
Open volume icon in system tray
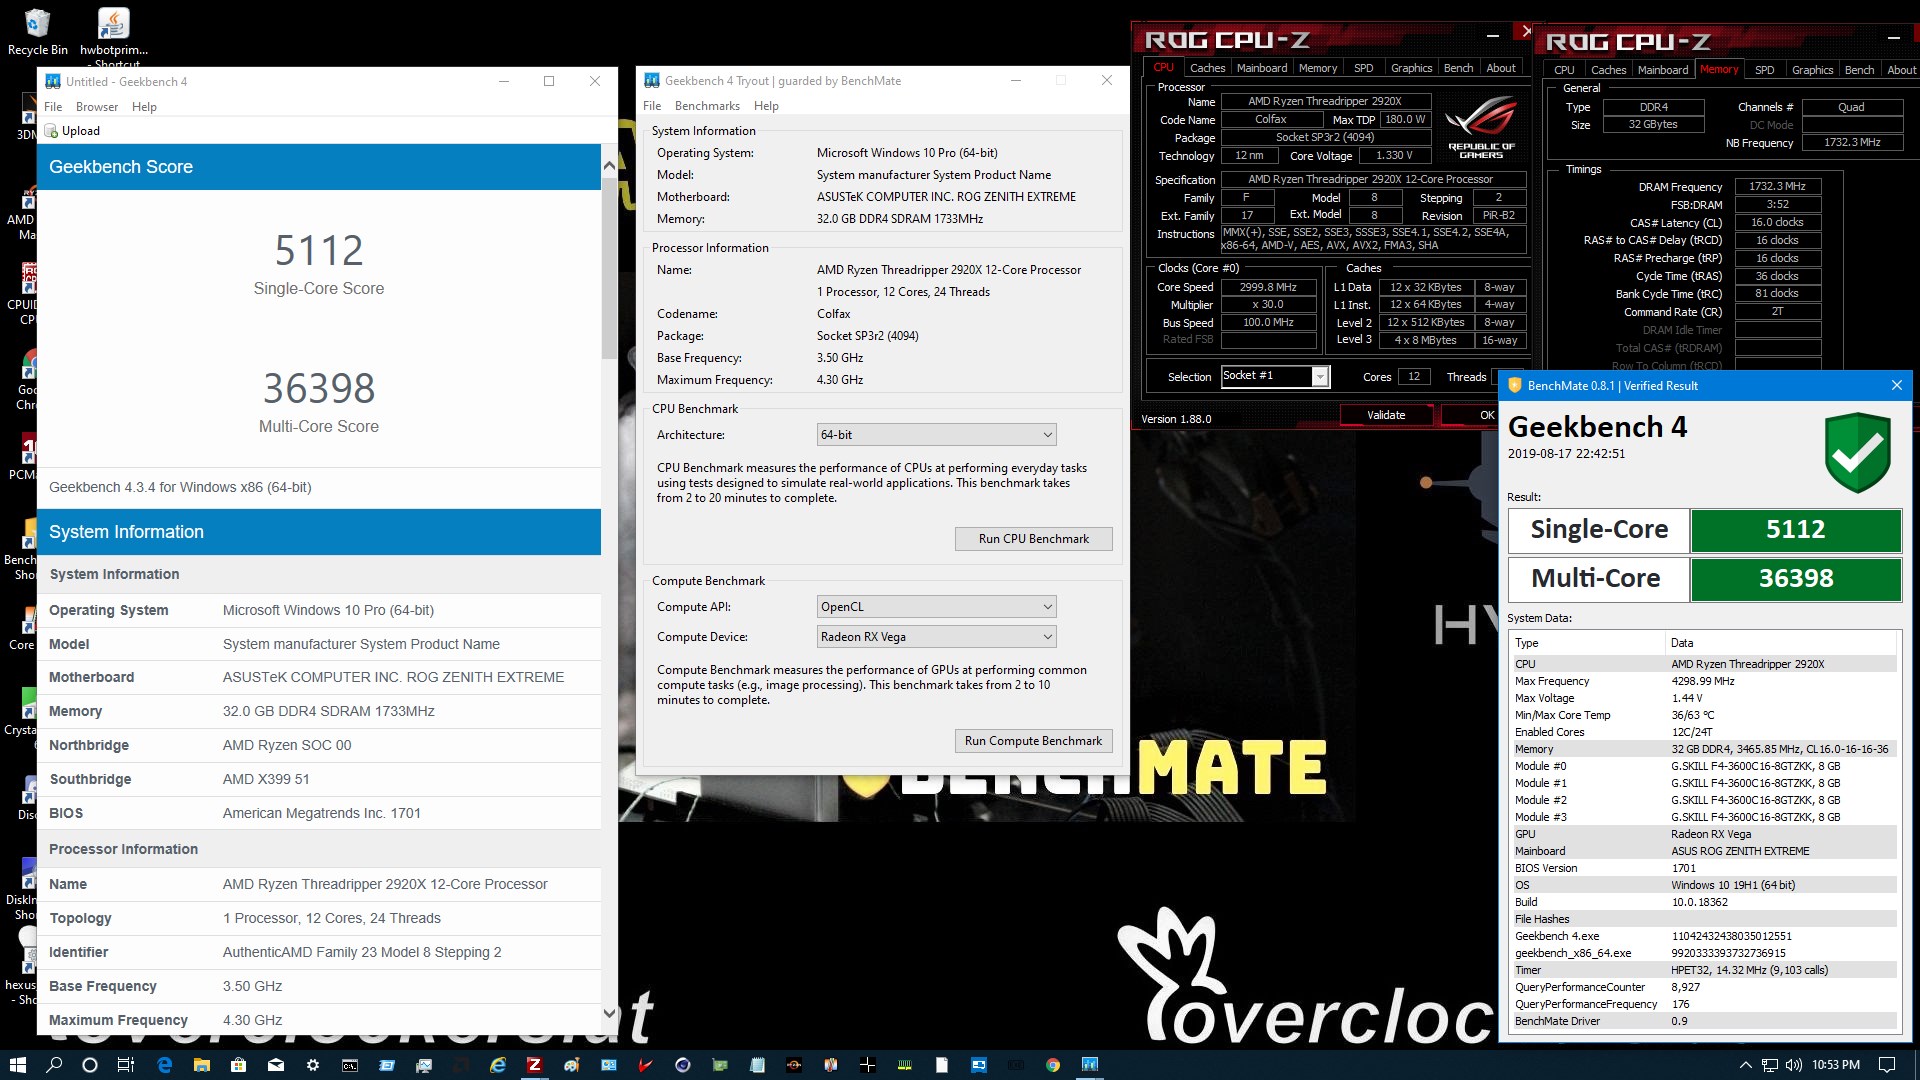click(x=1793, y=1065)
